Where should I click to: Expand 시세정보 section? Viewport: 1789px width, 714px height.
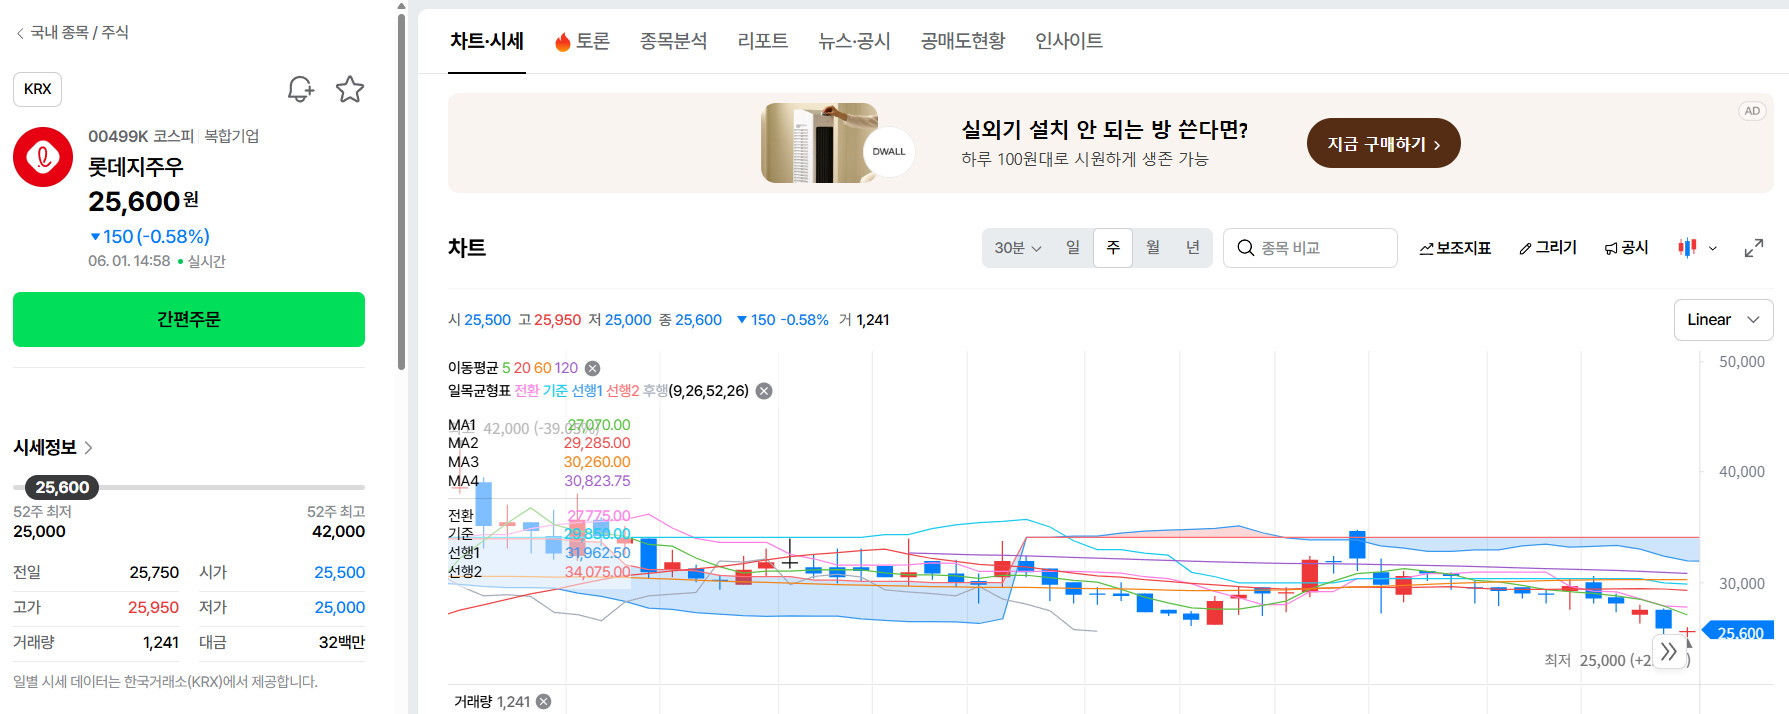tap(53, 447)
